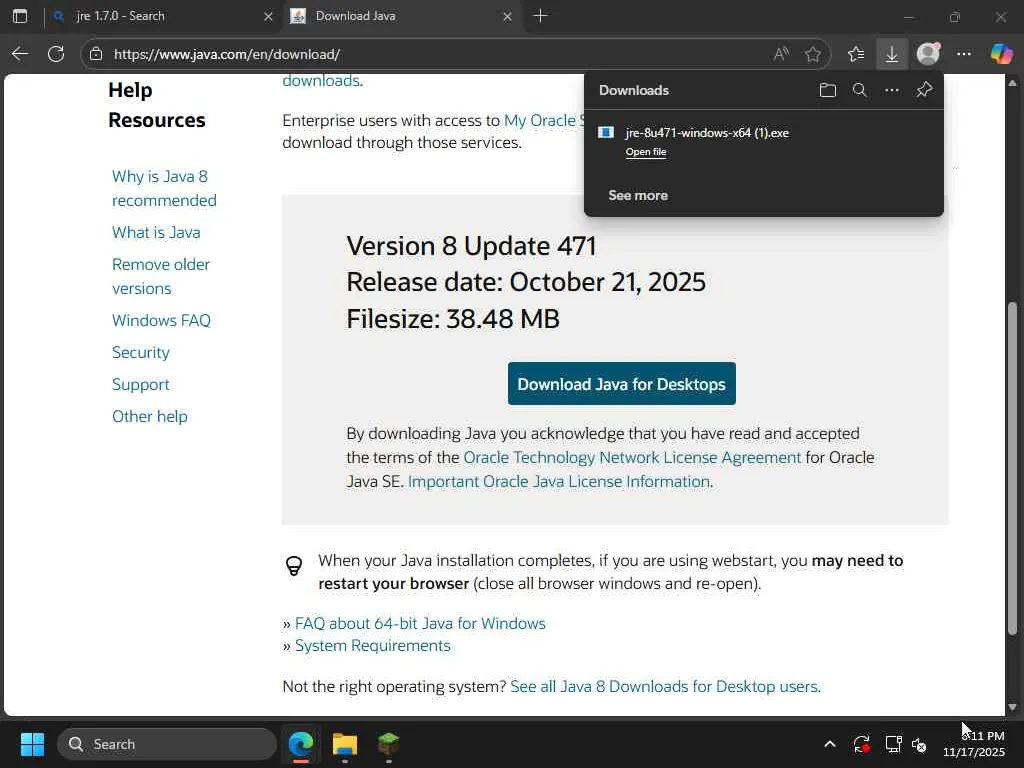
Task: Launch Microsoft Edge from taskbar
Action: (x=301, y=744)
